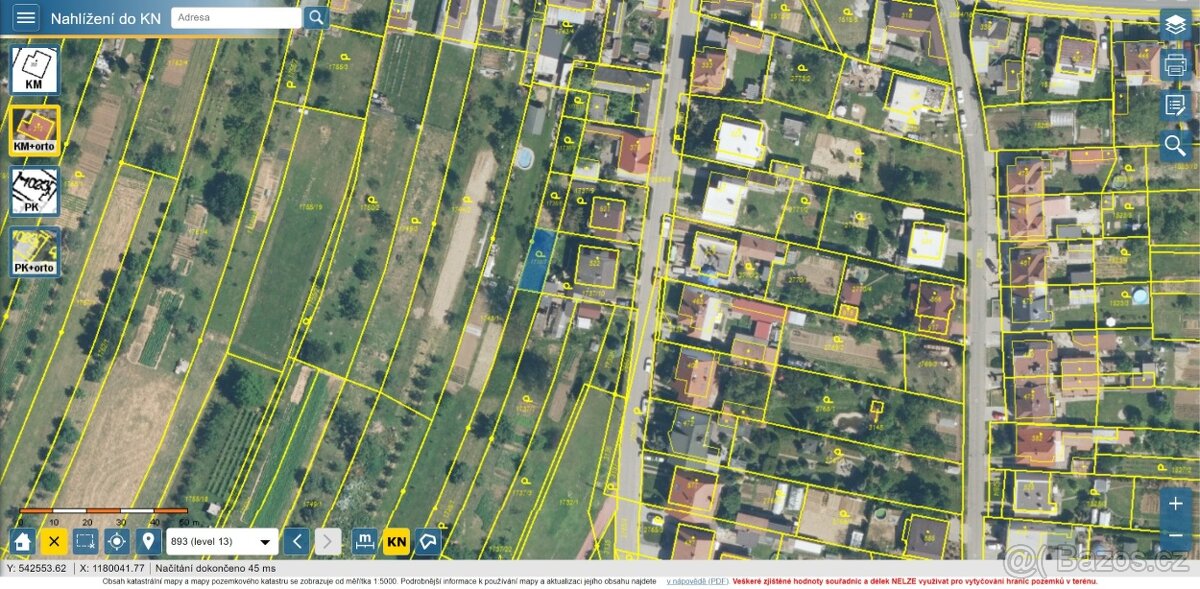Image resolution: width=1200 pixels, height=589 pixels.
Task: Zoom in with the plus button
Action: pos(1175,502)
